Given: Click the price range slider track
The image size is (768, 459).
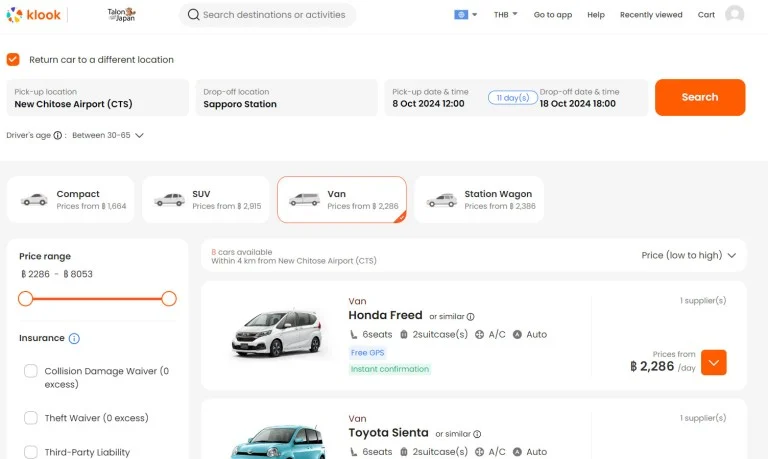Looking at the screenshot, I should pos(97,299).
